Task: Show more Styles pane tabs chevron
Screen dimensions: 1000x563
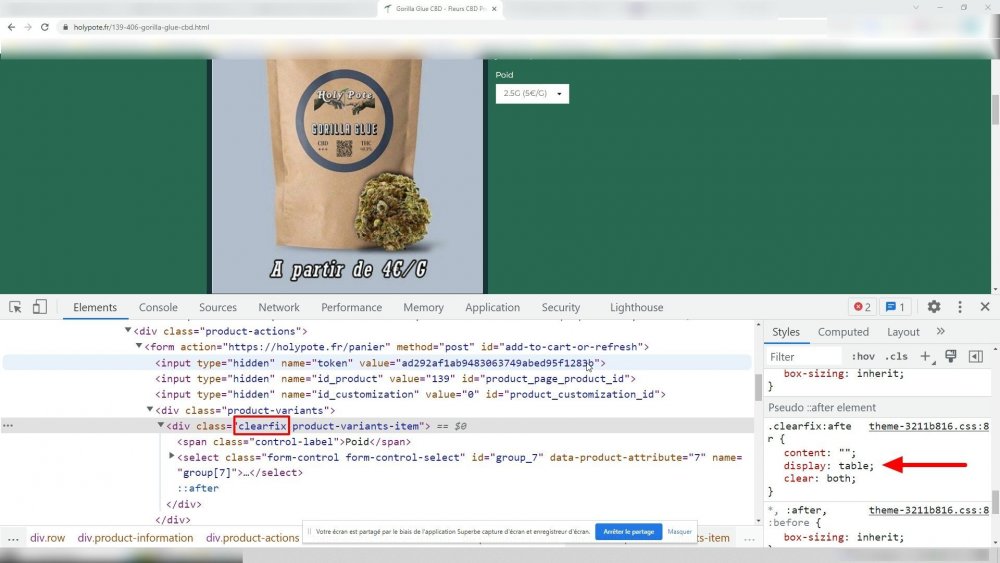Action: click(x=941, y=332)
